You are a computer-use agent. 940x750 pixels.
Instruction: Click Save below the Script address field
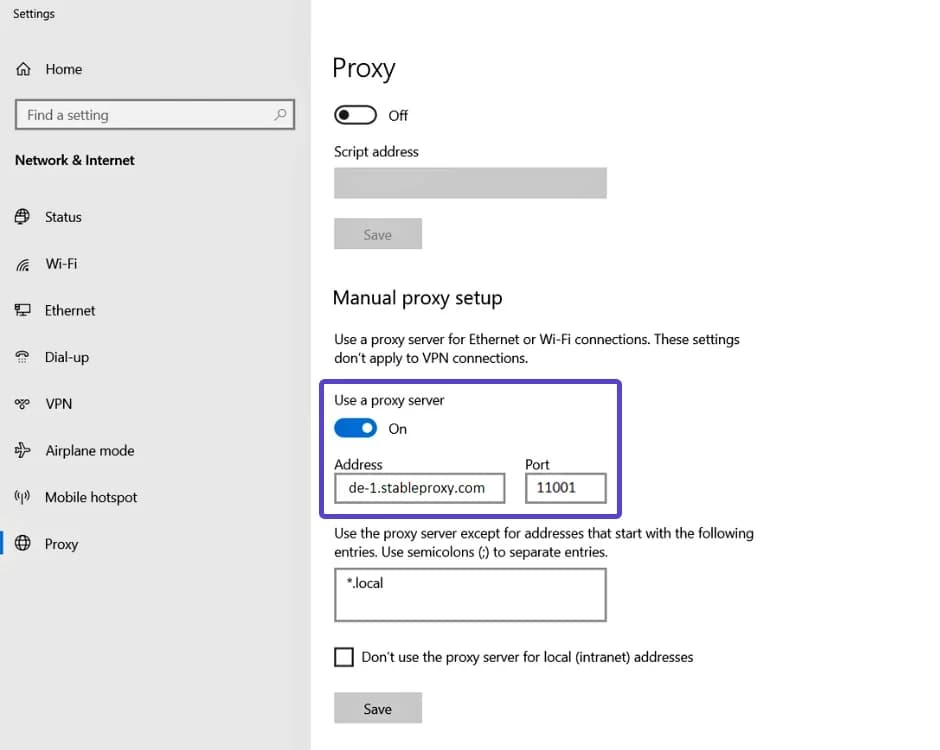point(378,233)
